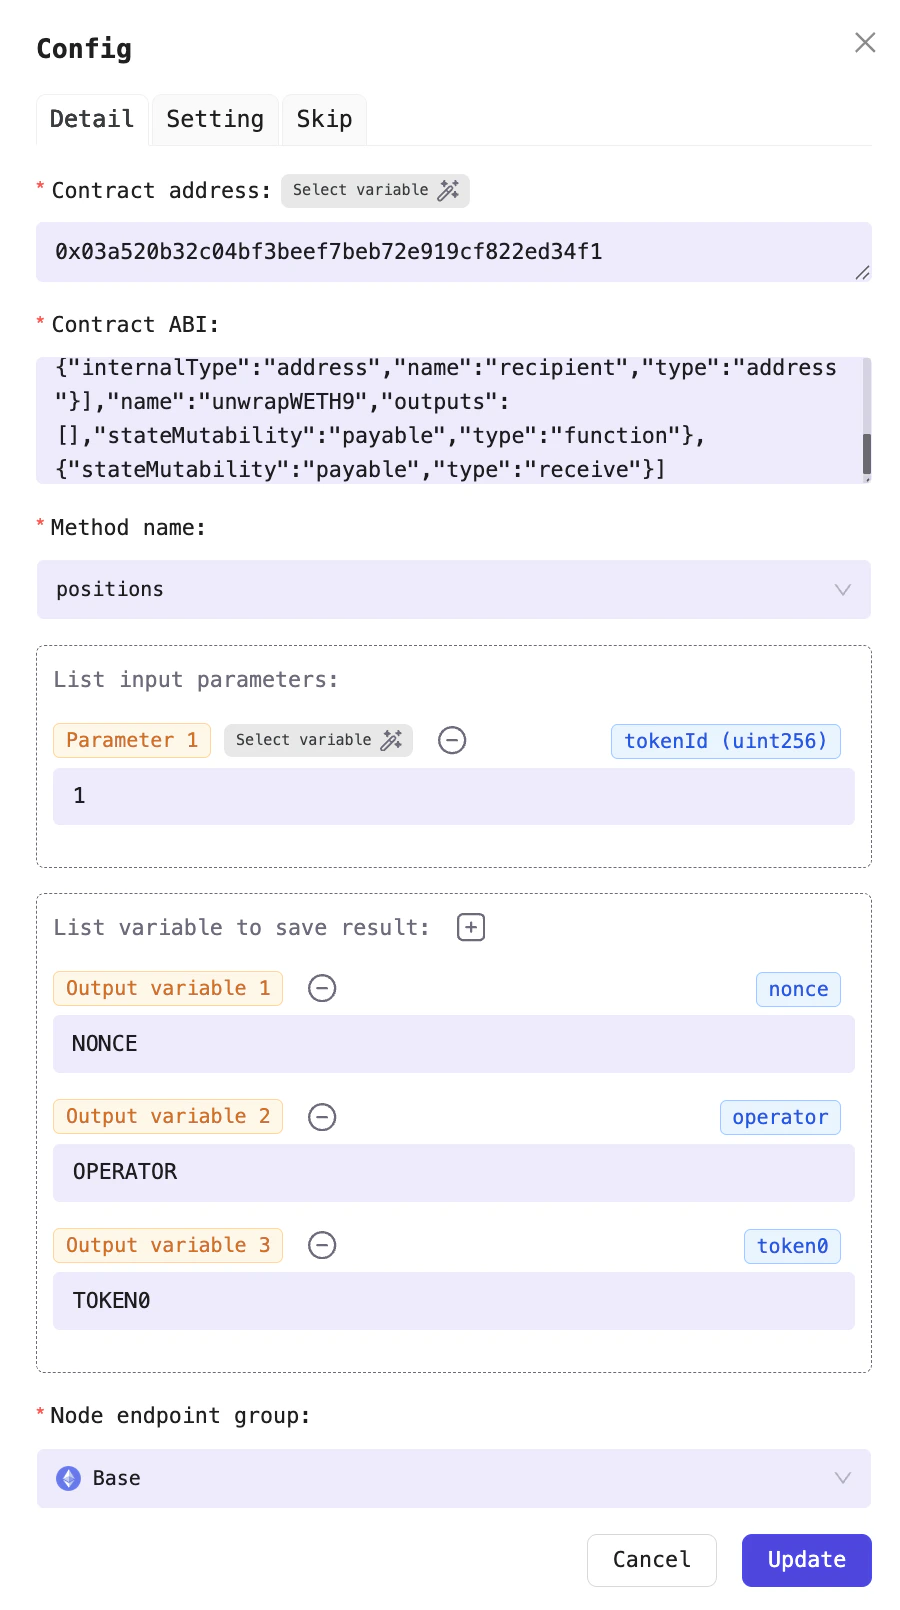The width and height of the screenshot is (900, 1610).
Task: Switch to the Setting tab
Action: [214, 119]
